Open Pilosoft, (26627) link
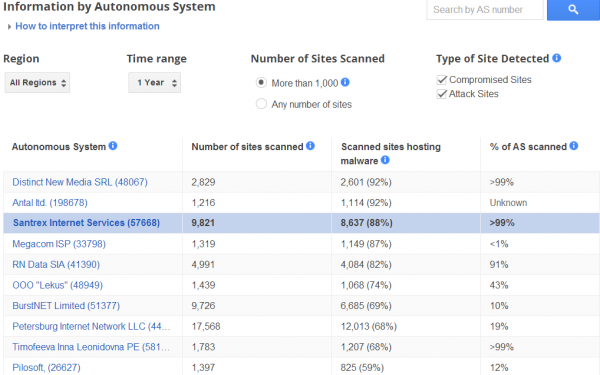This screenshot has height=375, width=600. (x=46, y=368)
